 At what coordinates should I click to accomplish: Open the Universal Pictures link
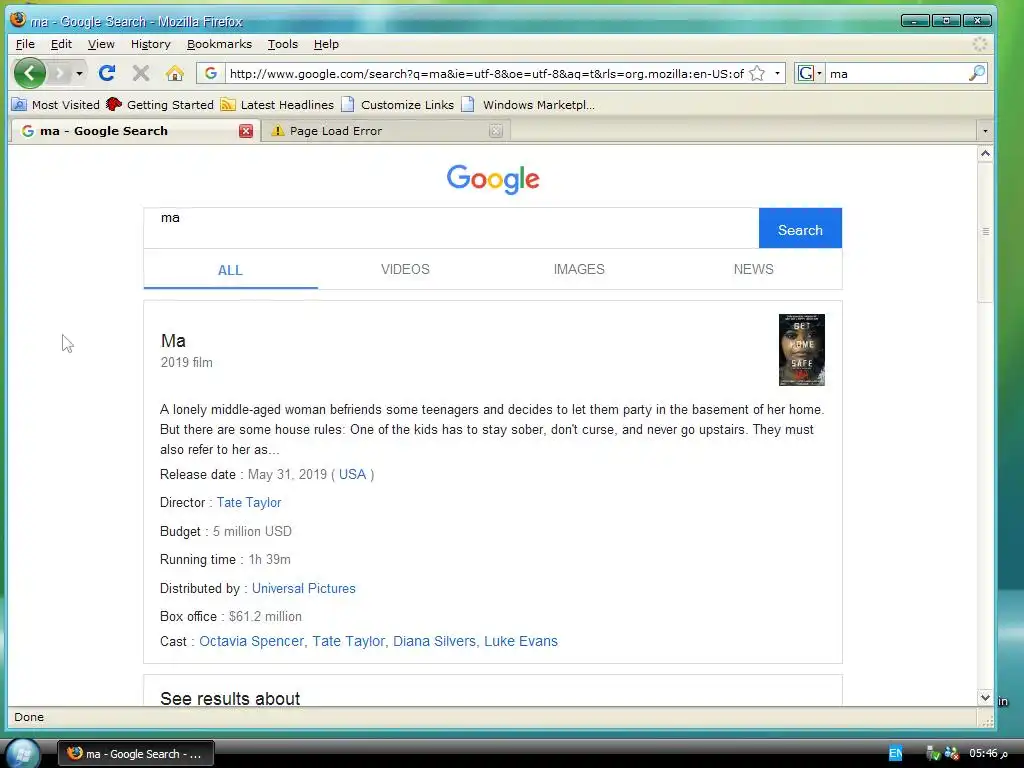[304, 588]
